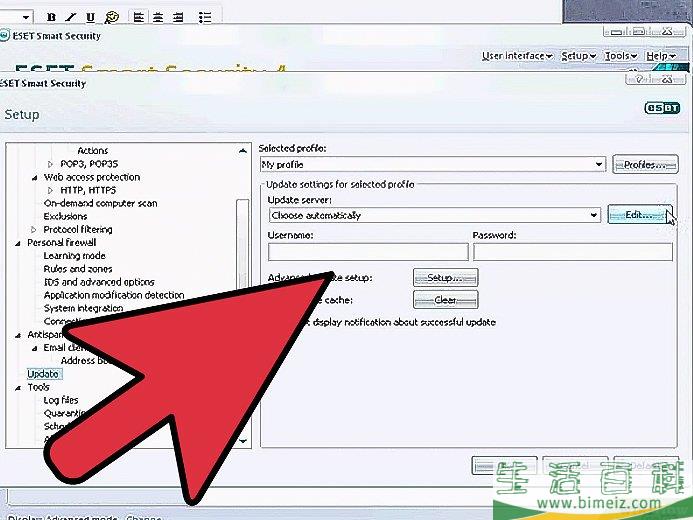Select Application modification detection item
Viewport: 693px width, 520px height.
pyautogui.click(x=114, y=295)
